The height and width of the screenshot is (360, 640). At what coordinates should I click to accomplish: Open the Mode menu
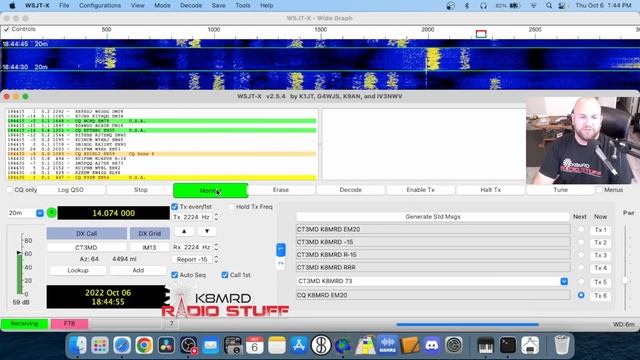pos(162,5)
